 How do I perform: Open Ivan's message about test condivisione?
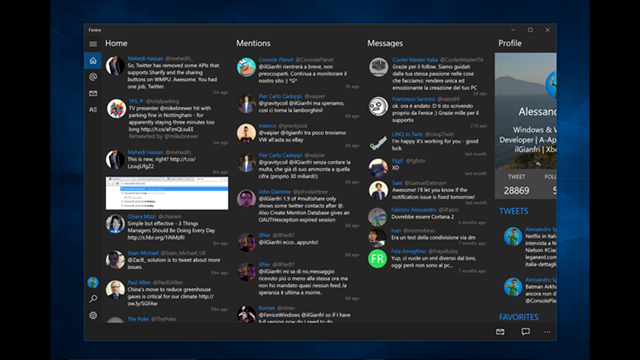[x=427, y=237]
